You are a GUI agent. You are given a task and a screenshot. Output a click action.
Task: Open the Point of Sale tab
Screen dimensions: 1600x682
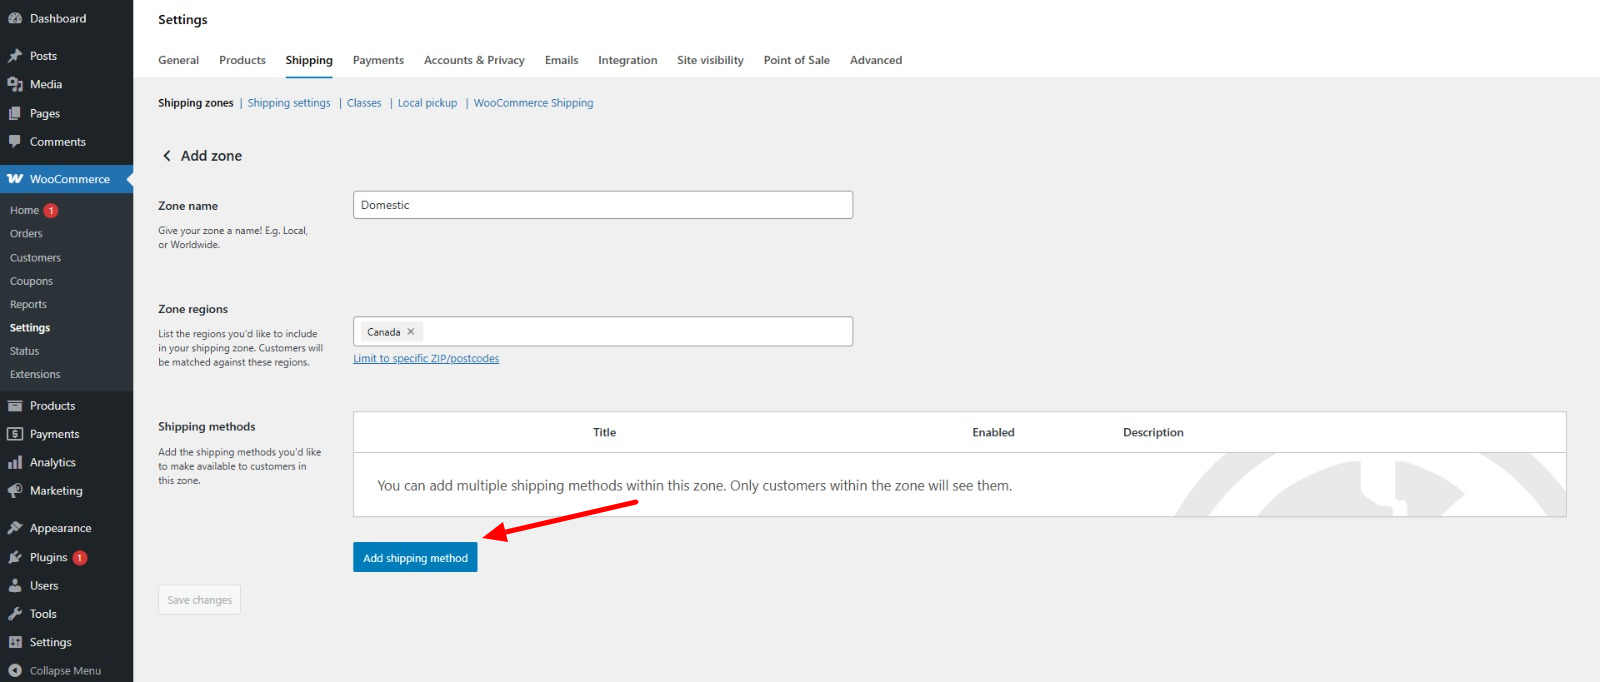[x=797, y=60]
